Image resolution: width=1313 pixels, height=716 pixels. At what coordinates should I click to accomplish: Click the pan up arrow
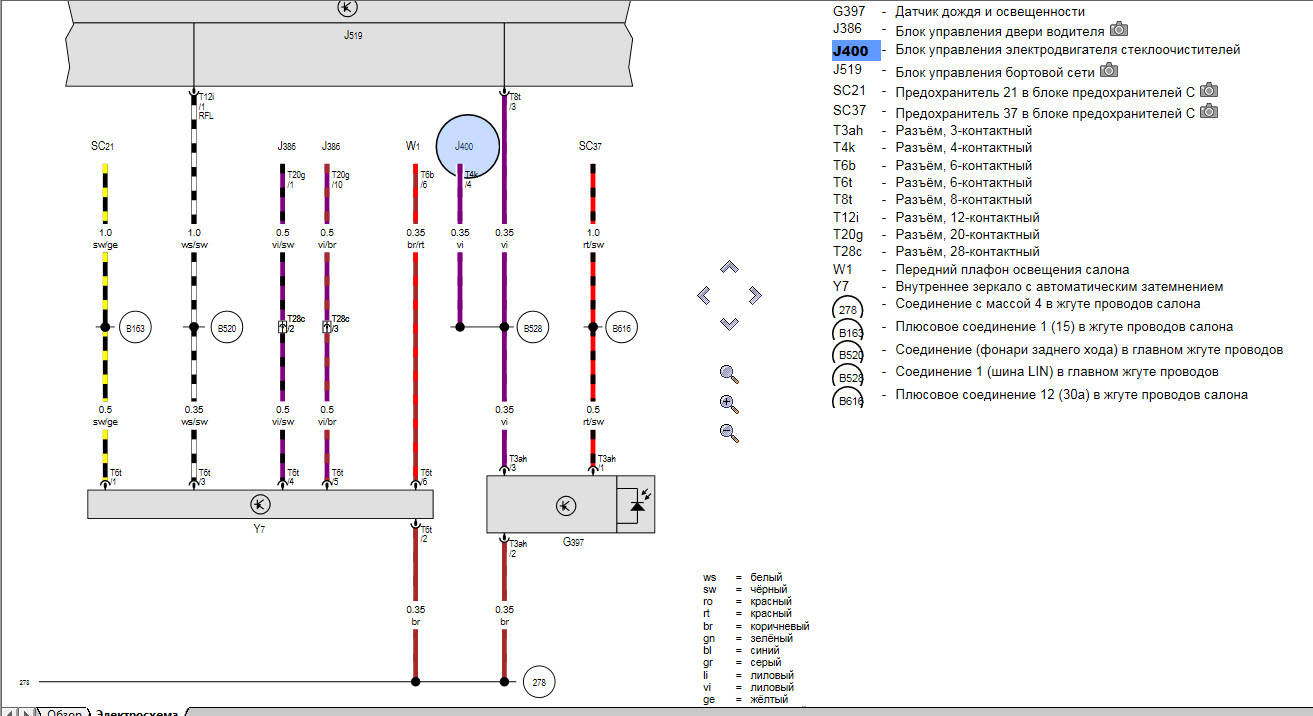point(730,267)
